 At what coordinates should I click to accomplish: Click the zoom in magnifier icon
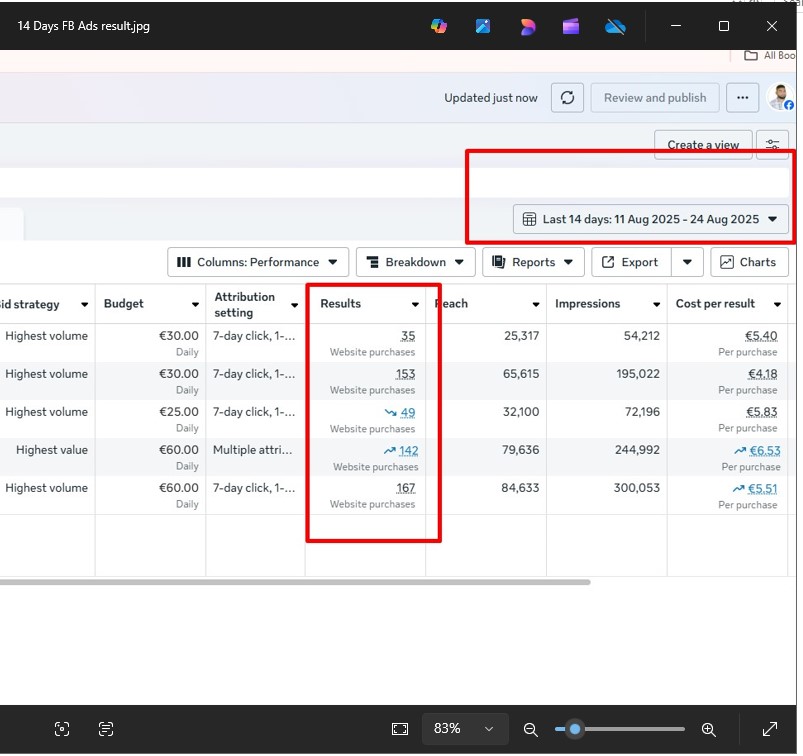coord(708,729)
